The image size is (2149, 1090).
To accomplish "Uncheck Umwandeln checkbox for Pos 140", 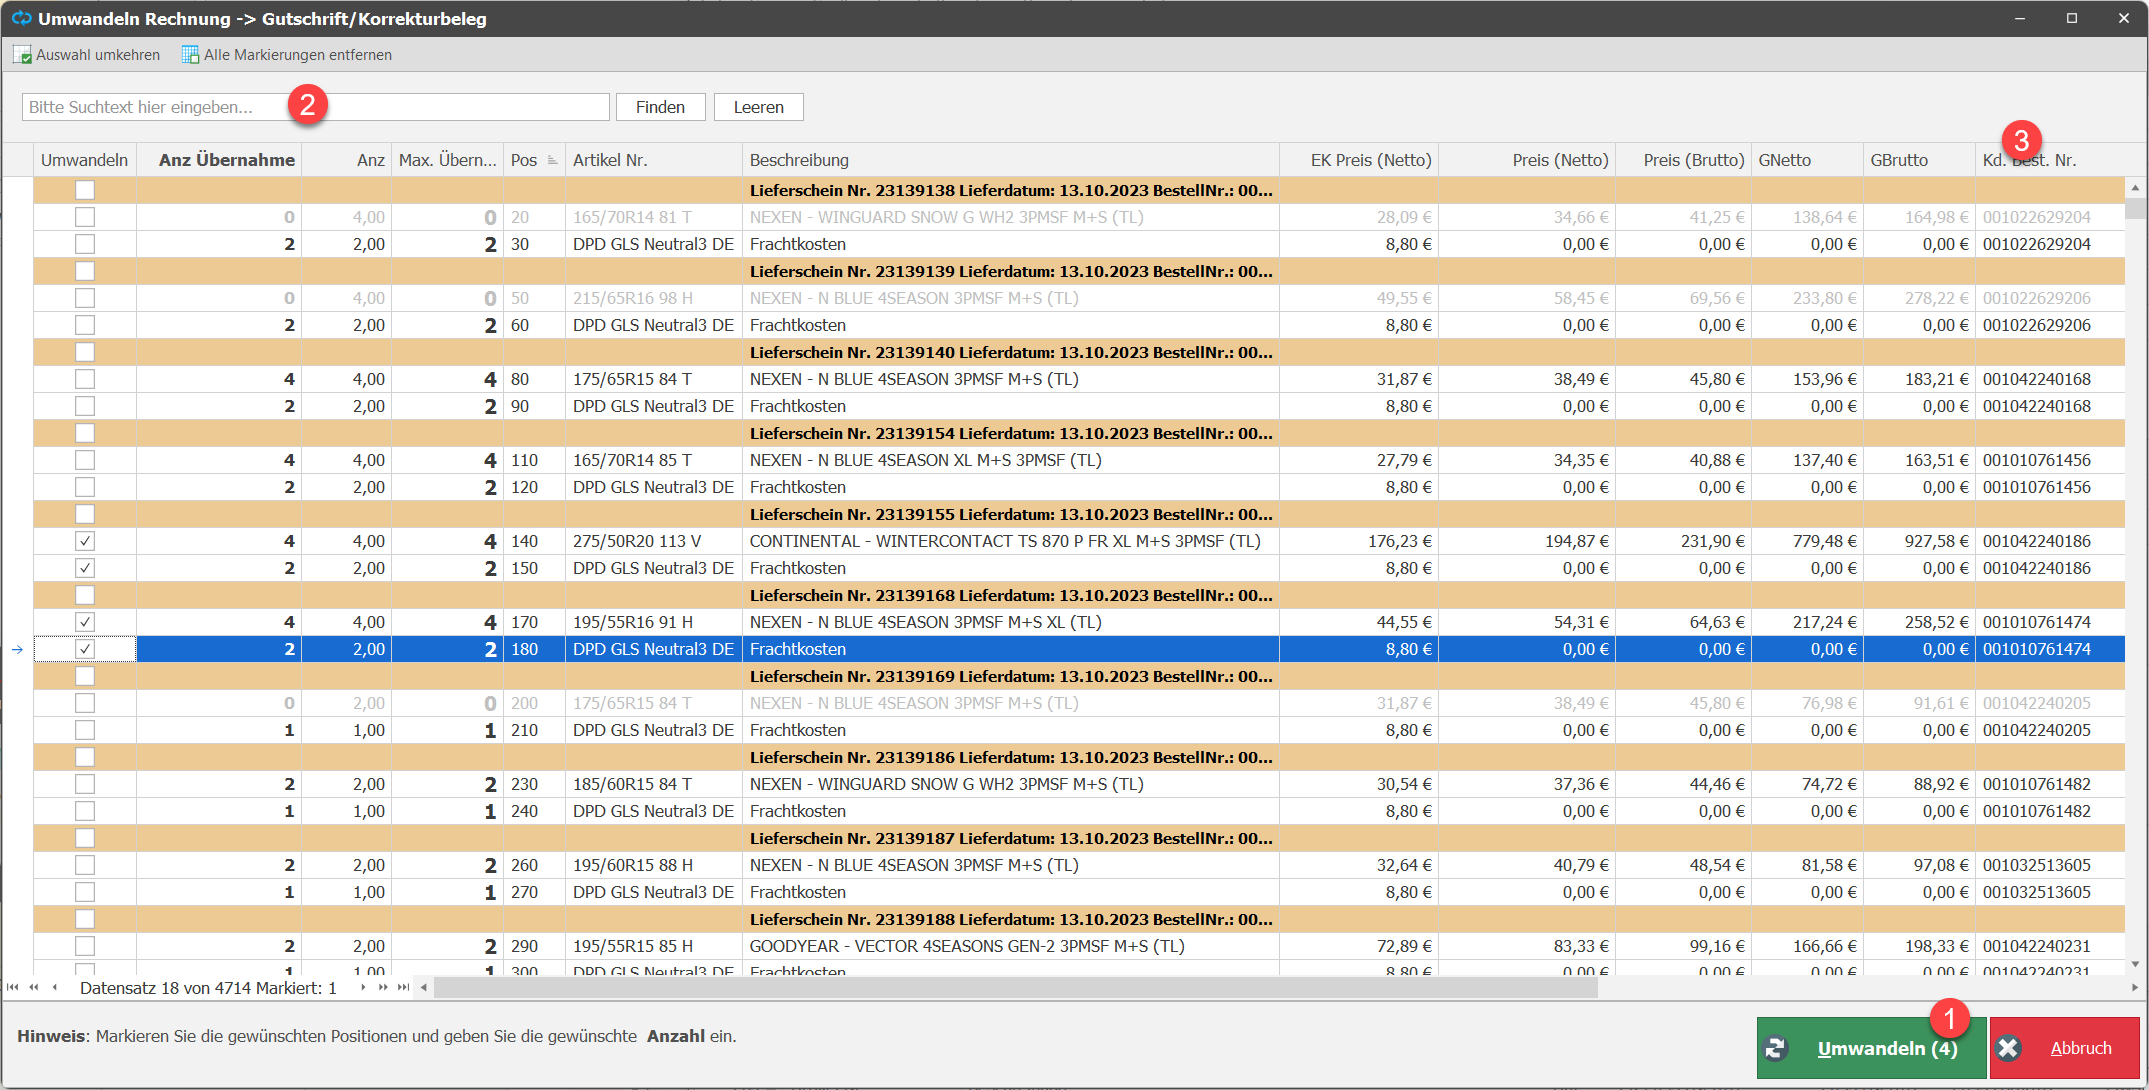I will pyautogui.click(x=85, y=541).
